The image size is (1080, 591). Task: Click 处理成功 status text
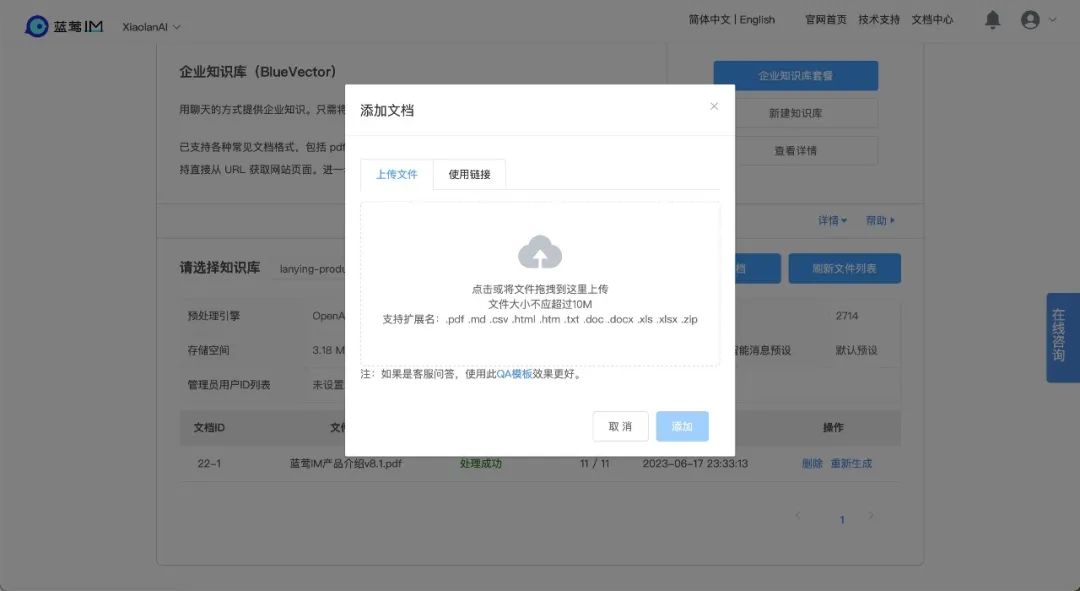coord(481,464)
